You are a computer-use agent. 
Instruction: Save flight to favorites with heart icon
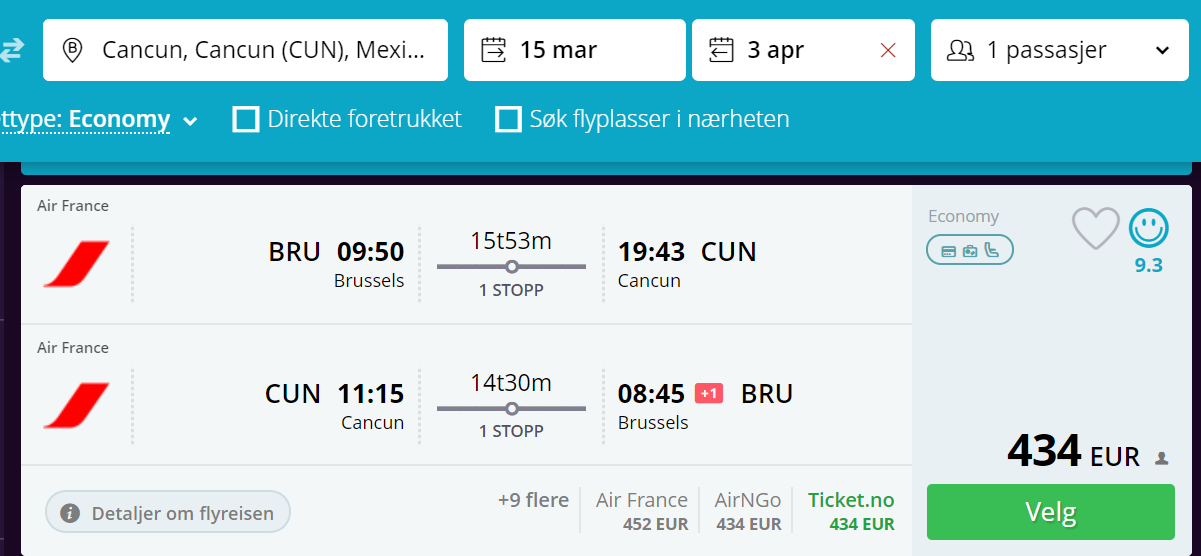click(1095, 228)
